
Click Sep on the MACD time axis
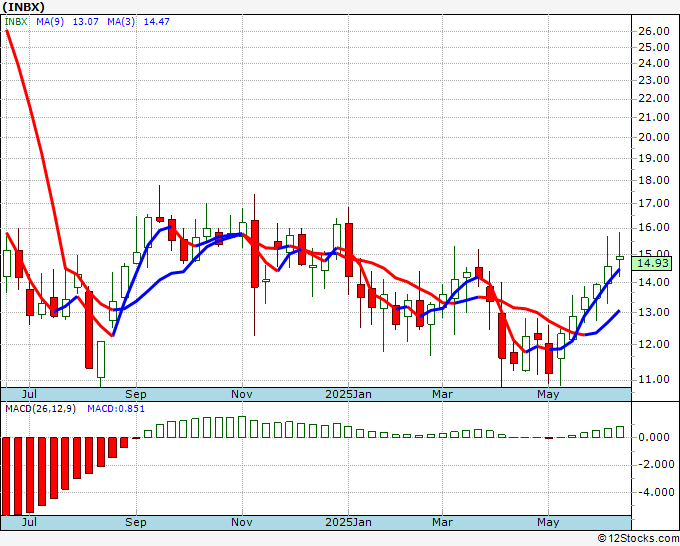[x=136, y=522]
